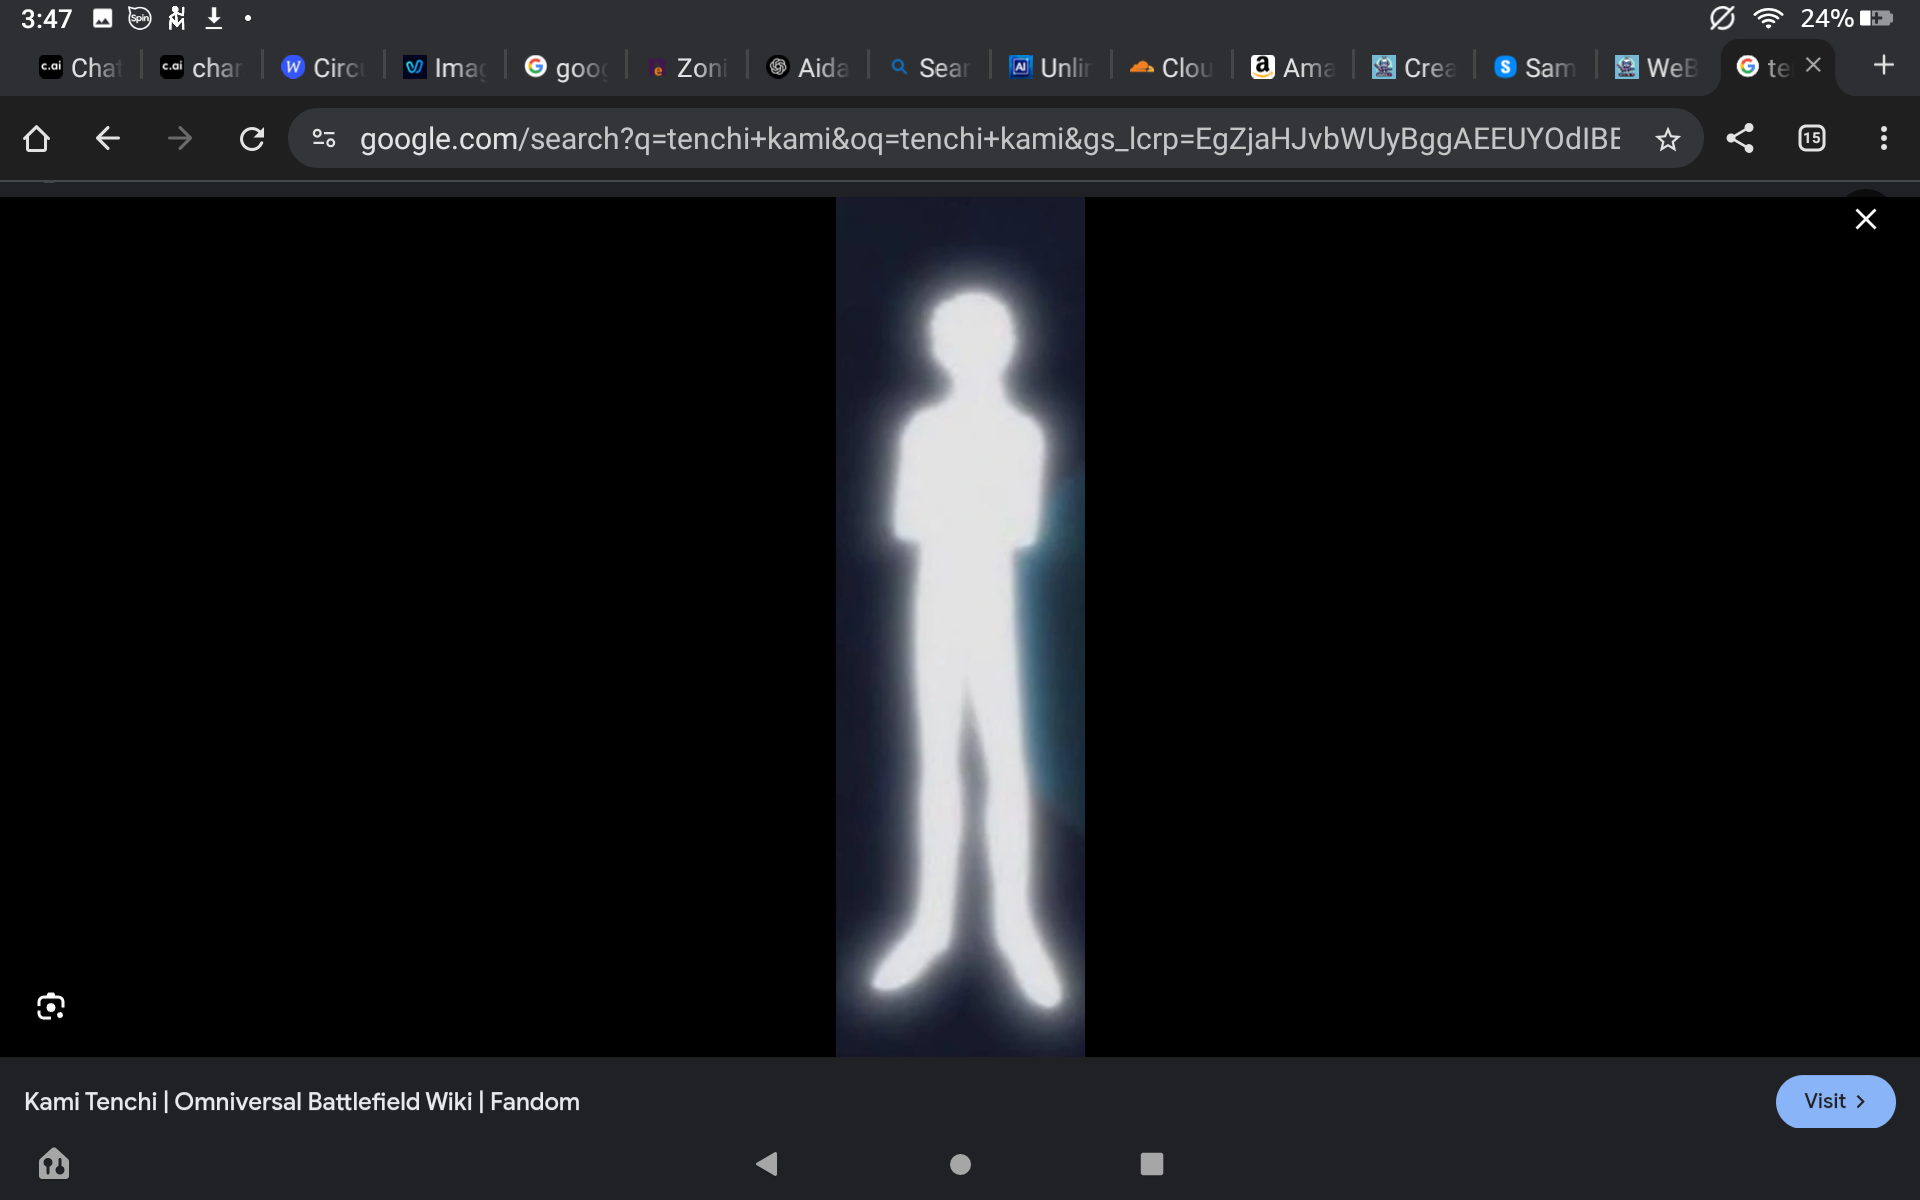This screenshot has height=1200, width=1920.
Task: Reload the page with refresh icon
Action: point(252,138)
